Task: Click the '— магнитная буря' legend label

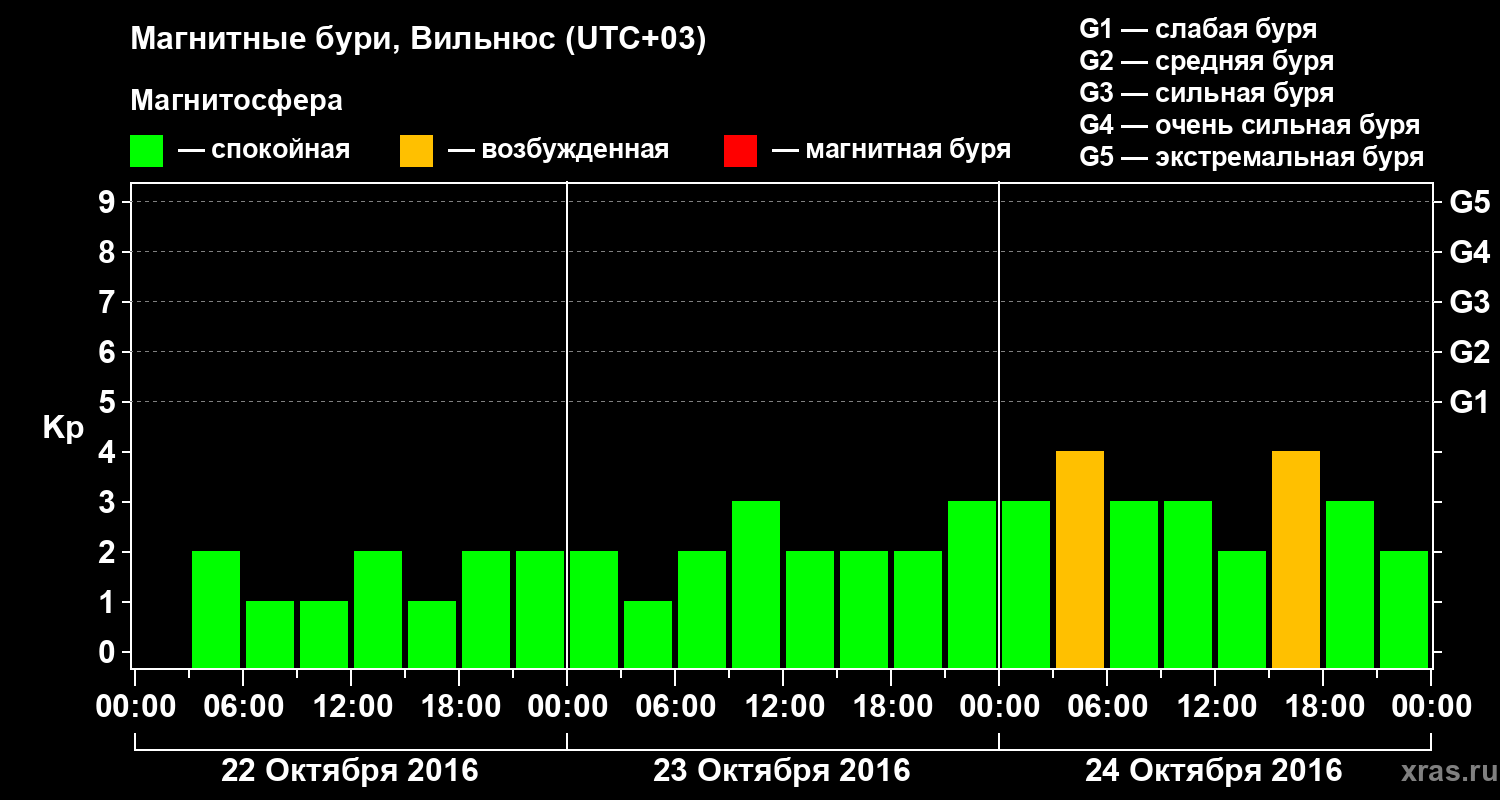Action: pos(892,151)
